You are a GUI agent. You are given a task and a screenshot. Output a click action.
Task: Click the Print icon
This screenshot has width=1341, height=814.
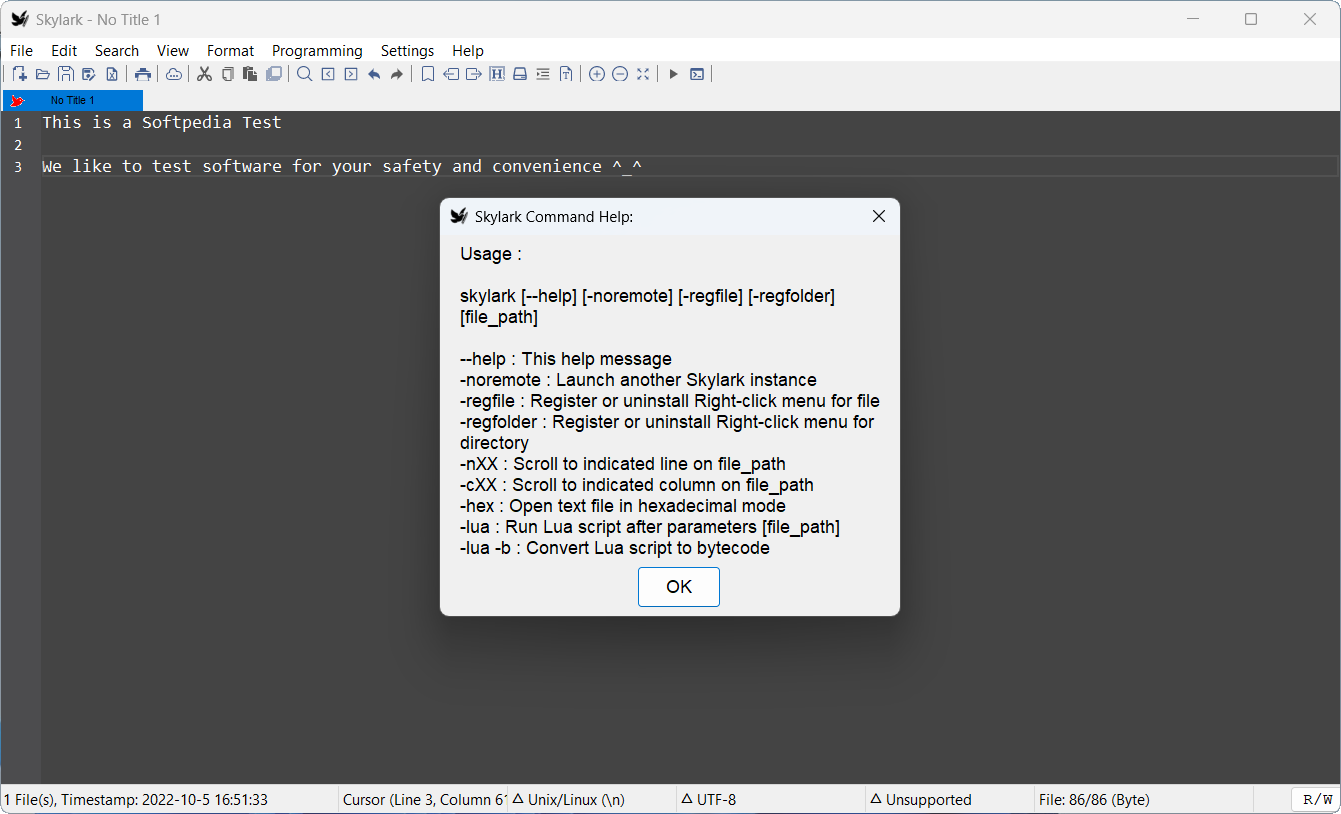[x=143, y=74]
